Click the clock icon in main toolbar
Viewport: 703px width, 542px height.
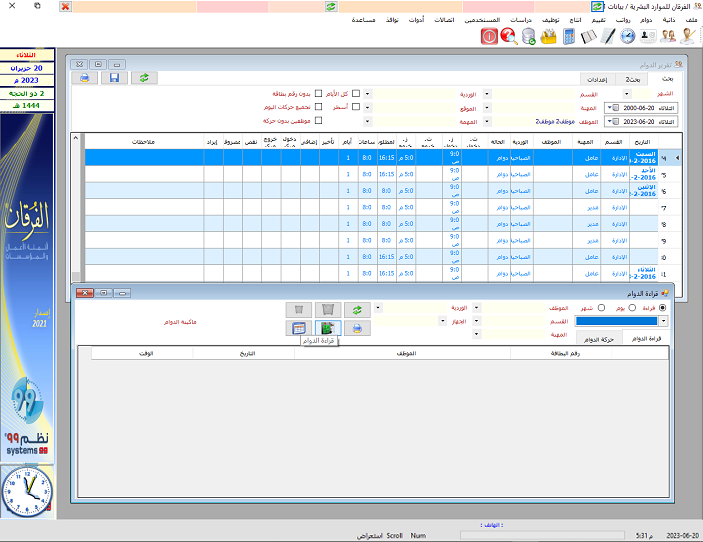pyautogui.click(x=627, y=36)
